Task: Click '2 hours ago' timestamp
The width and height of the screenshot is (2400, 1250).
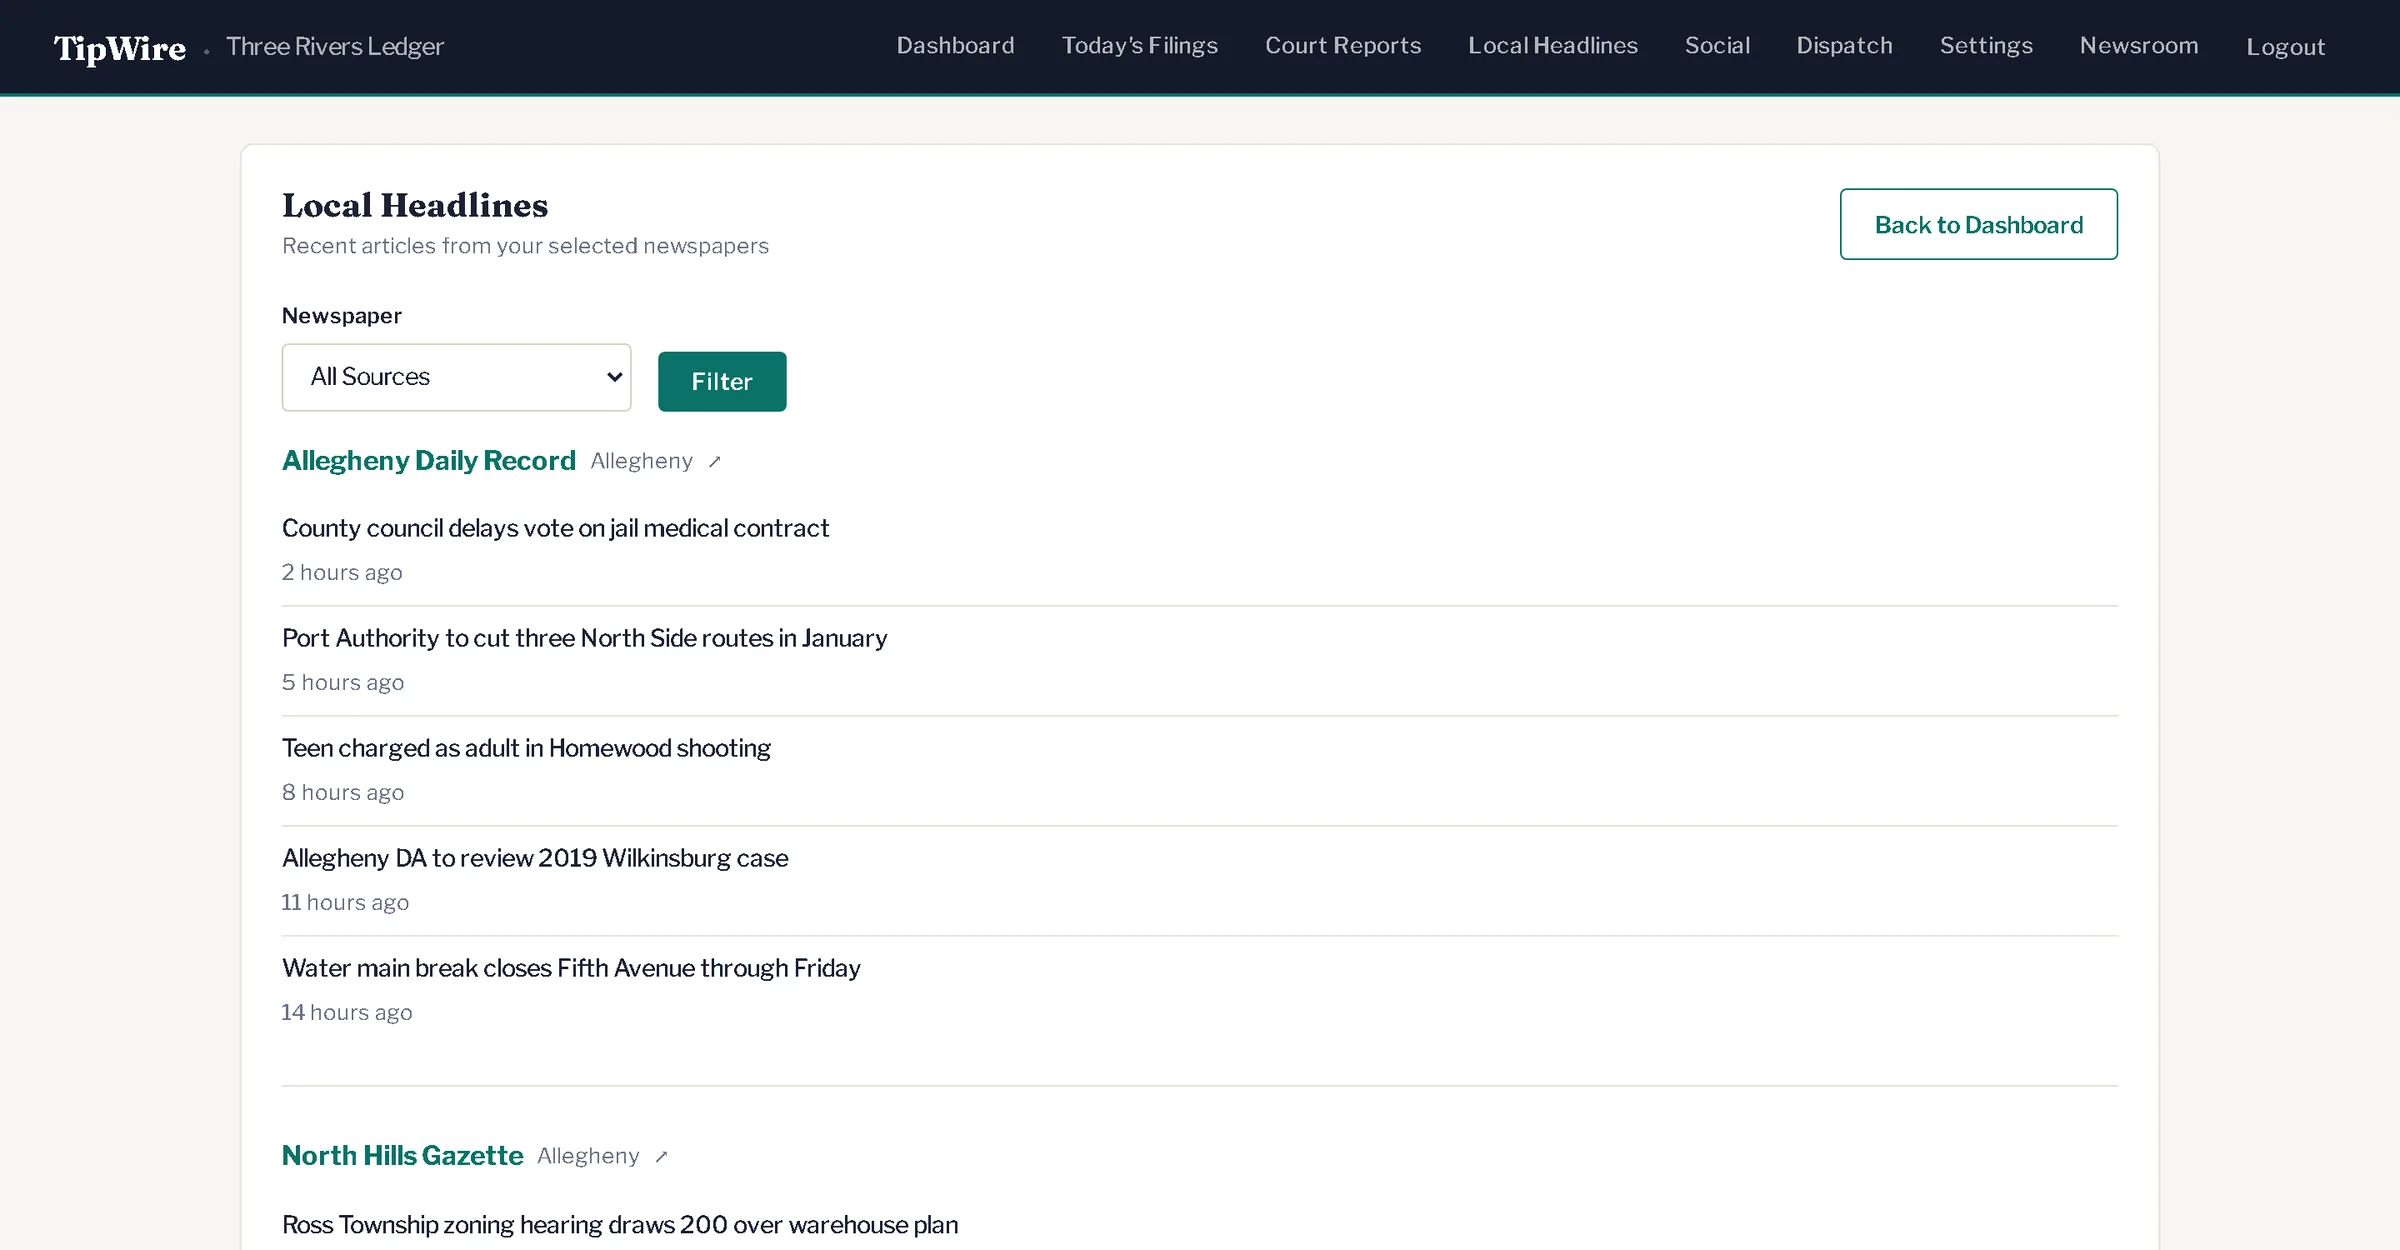Action: coord(342,572)
